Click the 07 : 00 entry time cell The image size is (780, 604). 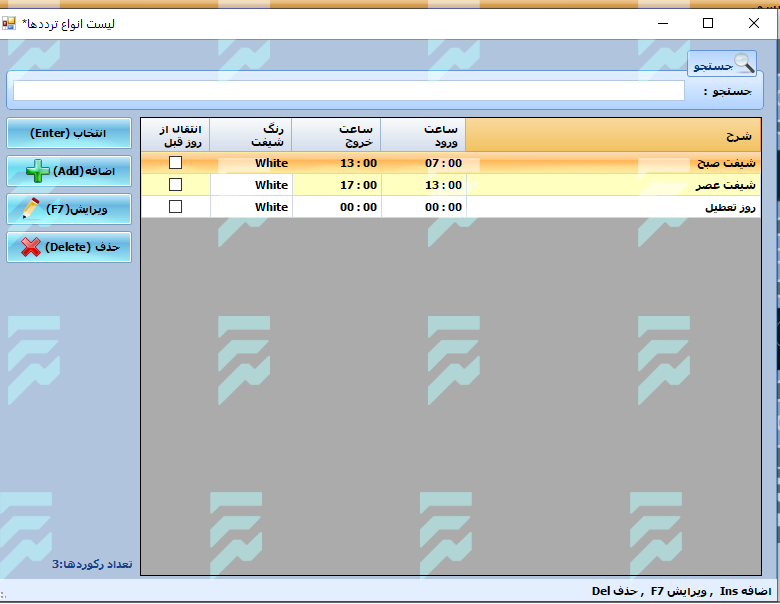tap(424, 163)
